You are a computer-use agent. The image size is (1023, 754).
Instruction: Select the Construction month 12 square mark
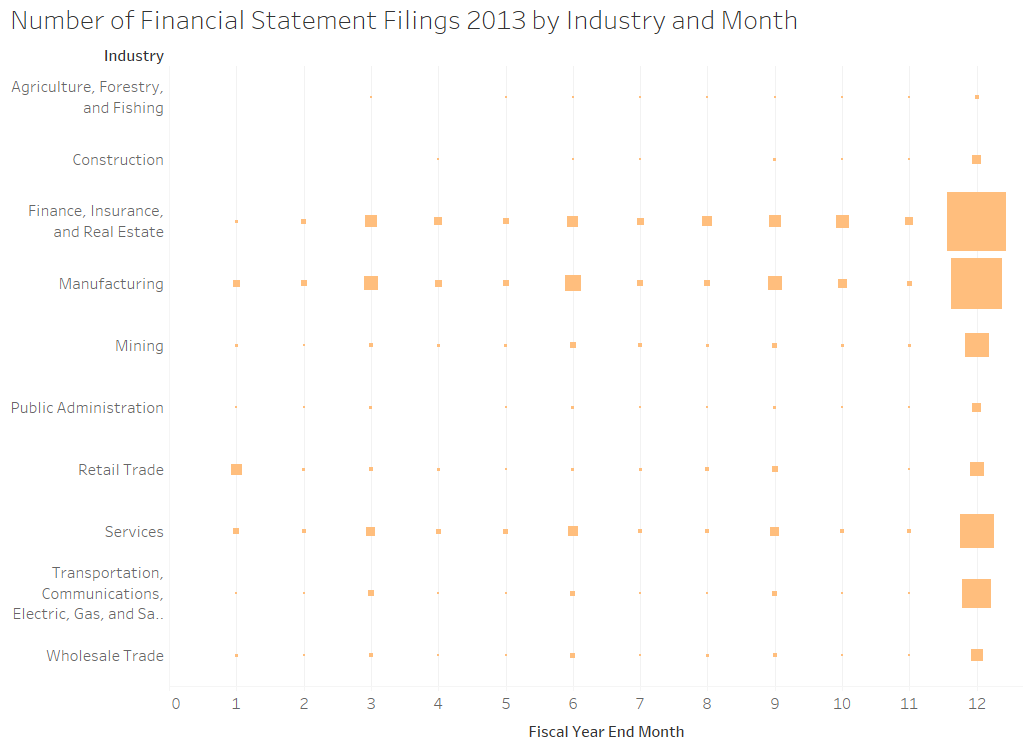[x=976, y=159]
